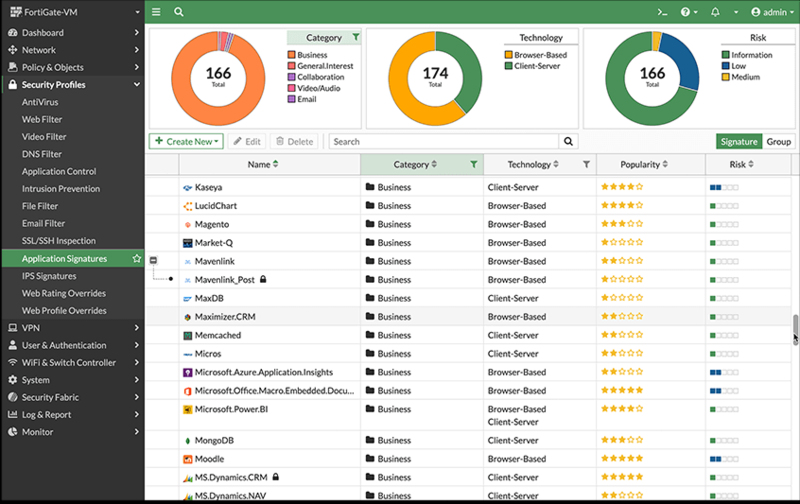
Task: Favorite Application Signatures with the star icon
Action: (136, 259)
